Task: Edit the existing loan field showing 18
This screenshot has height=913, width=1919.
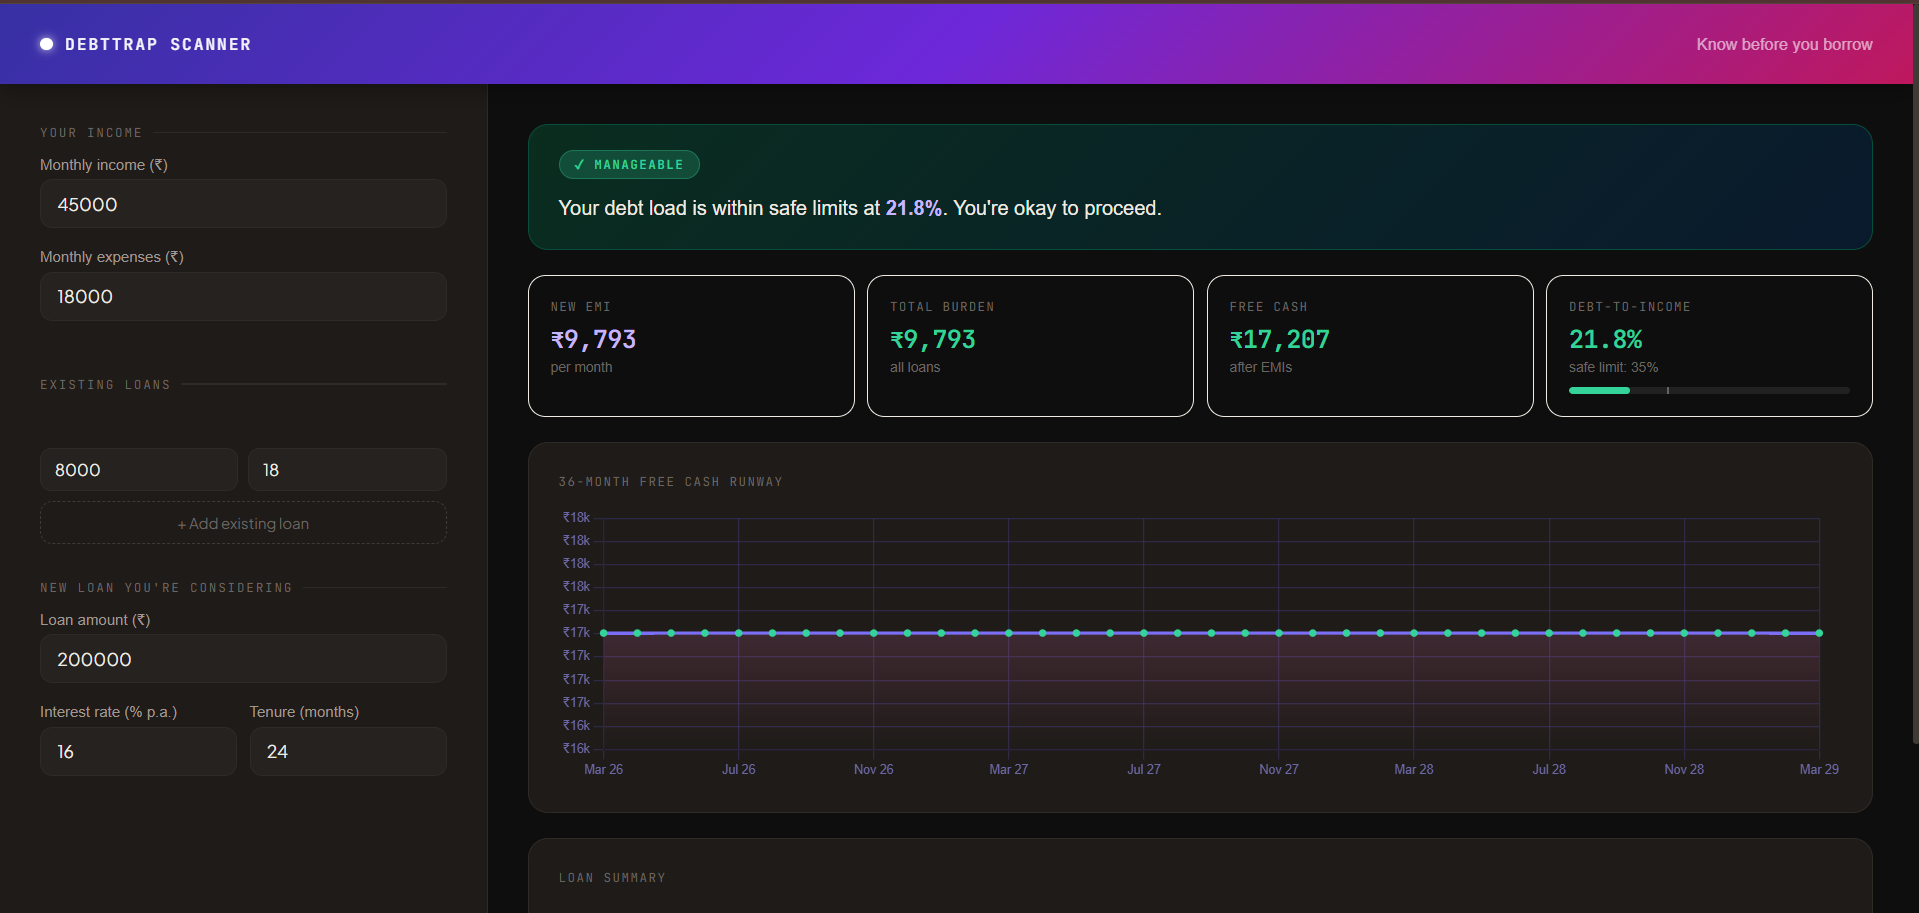Action: click(x=347, y=470)
